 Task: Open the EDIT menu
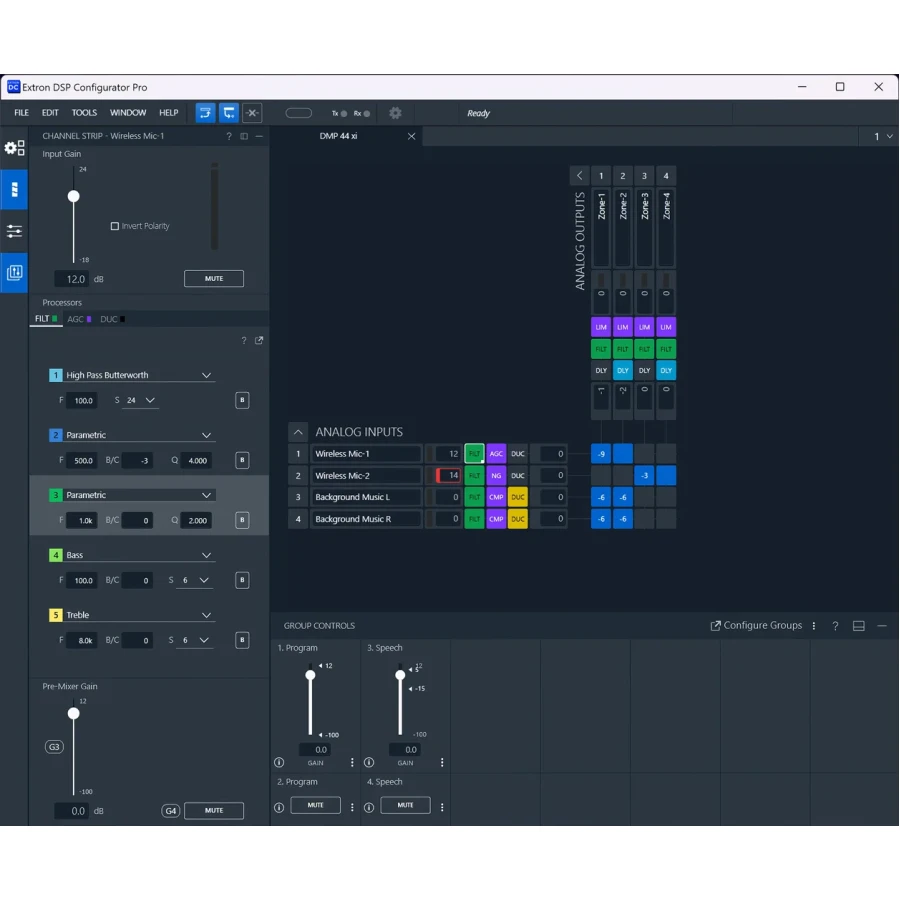click(x=50, y=112)
